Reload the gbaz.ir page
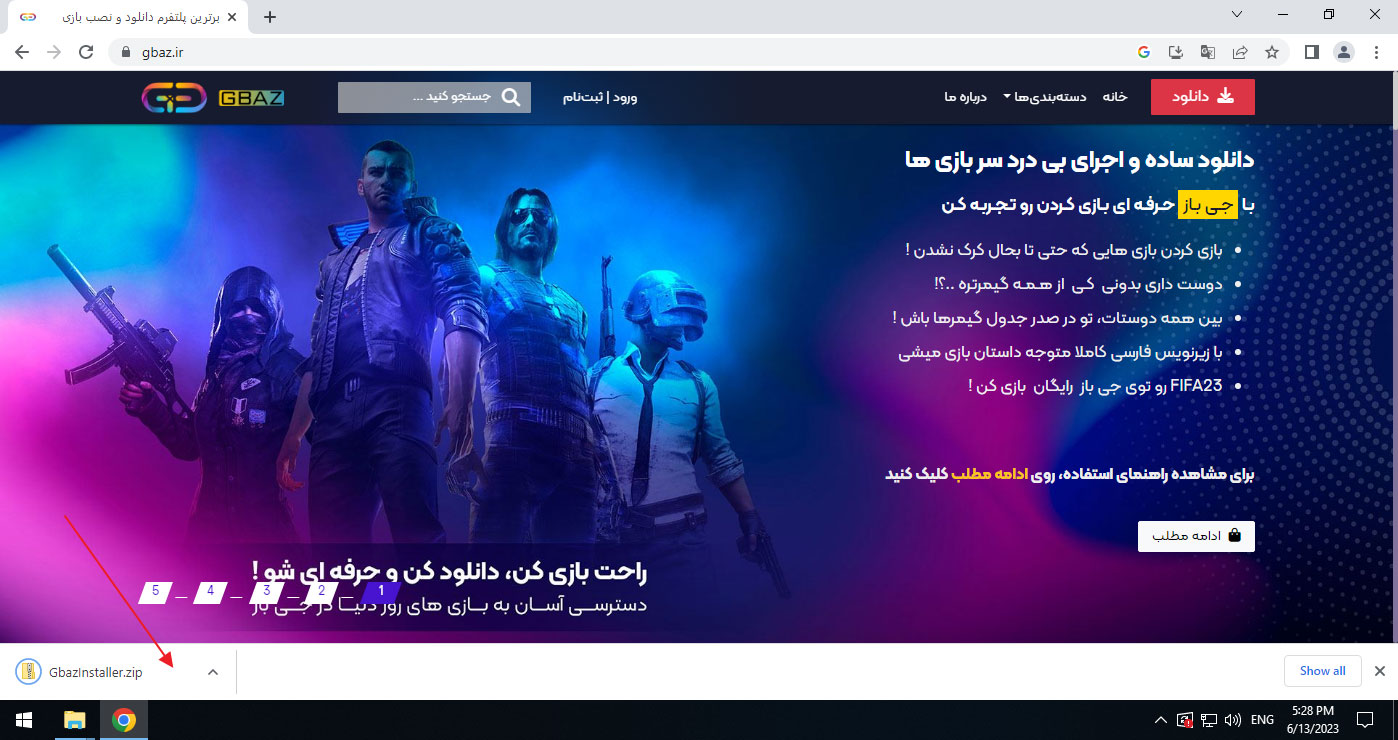Screen dimensions: 1398x740 pyautogui.click(x=86, y=52)
